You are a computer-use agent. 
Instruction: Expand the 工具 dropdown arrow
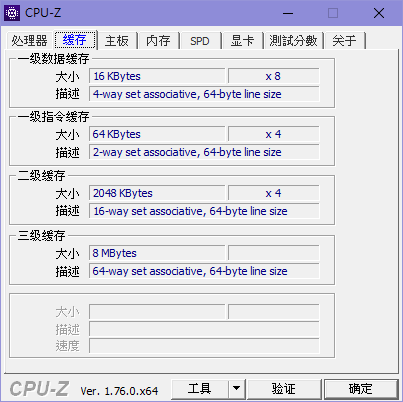click(237, 389)
